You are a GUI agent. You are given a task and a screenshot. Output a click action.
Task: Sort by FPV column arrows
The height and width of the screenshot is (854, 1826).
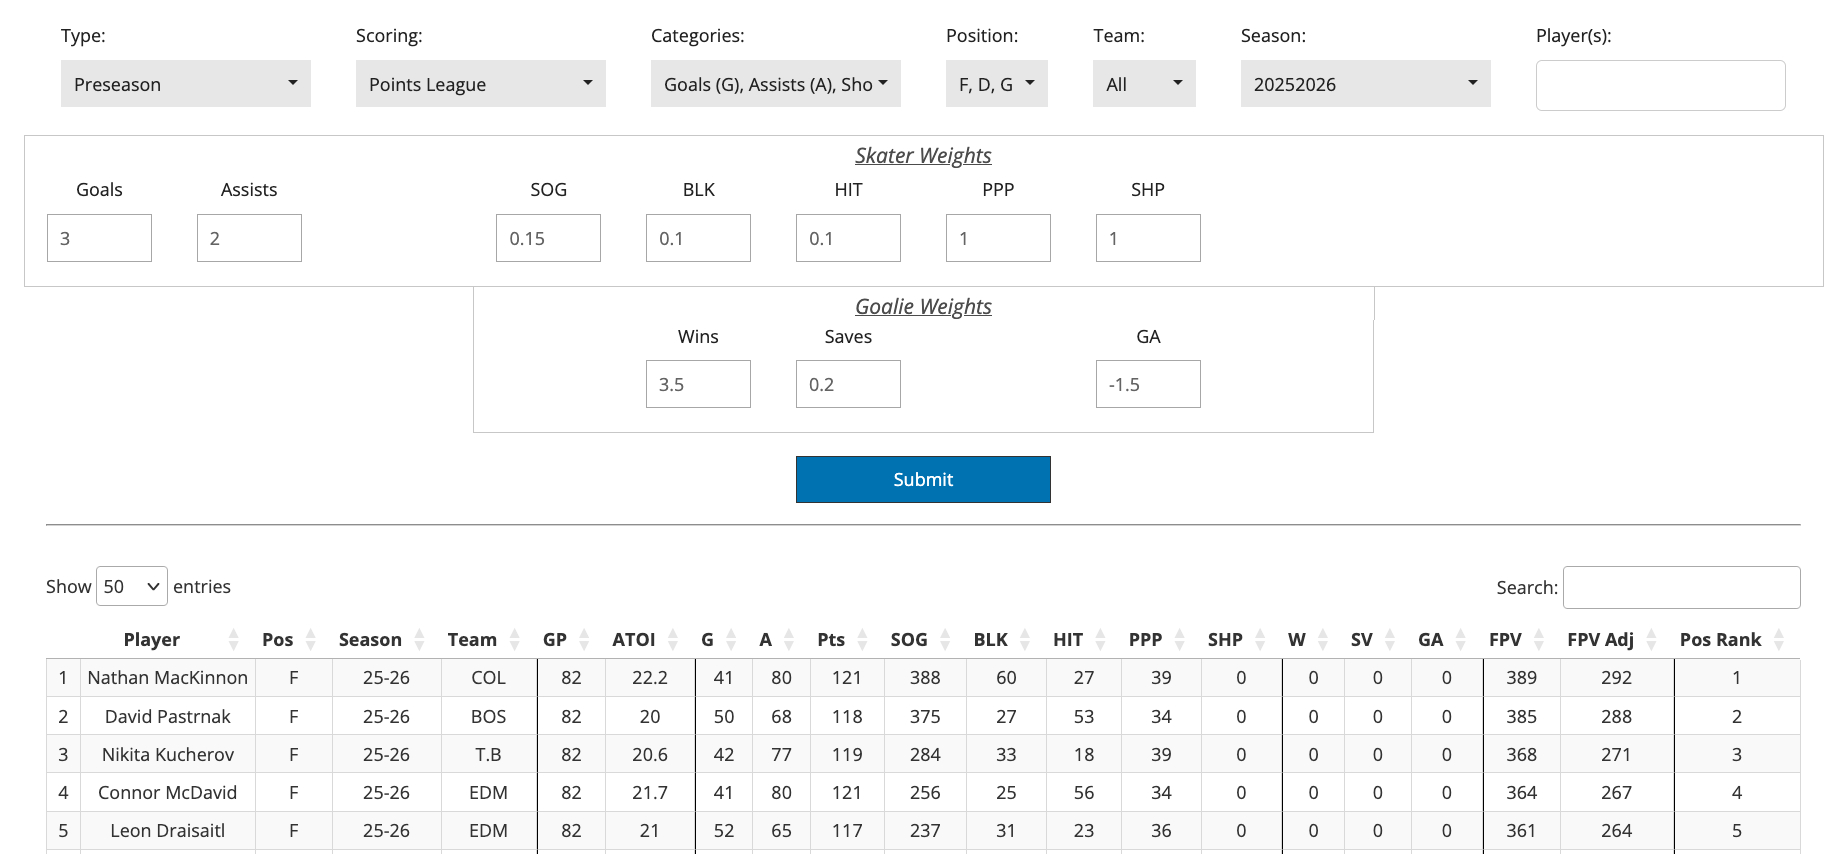(x=1539, y=640)
